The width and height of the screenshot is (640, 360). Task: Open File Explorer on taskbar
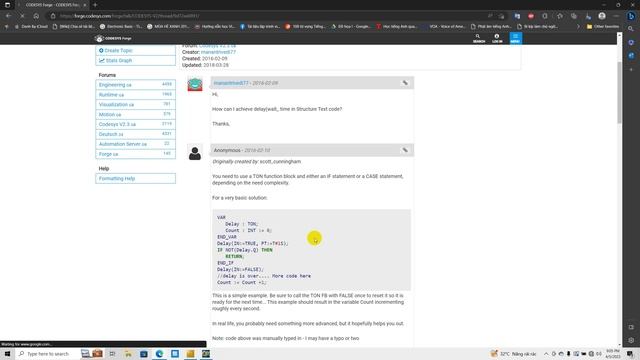click(128, 354)
